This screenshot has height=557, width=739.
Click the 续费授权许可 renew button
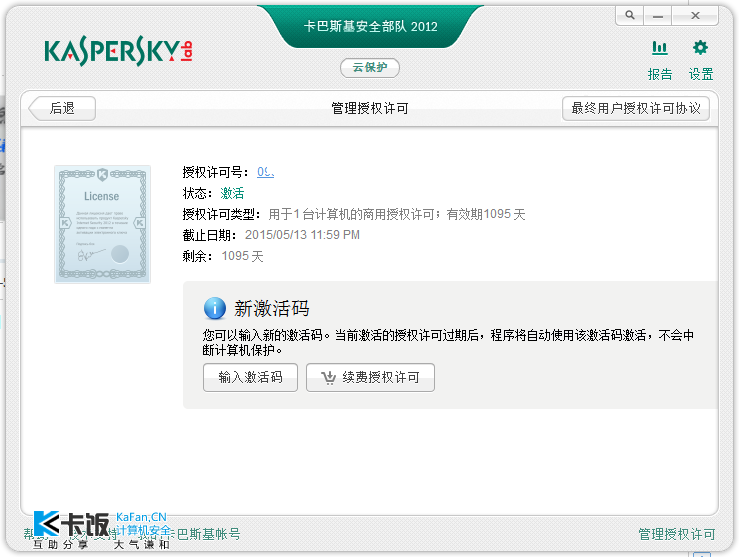[370, 377]
